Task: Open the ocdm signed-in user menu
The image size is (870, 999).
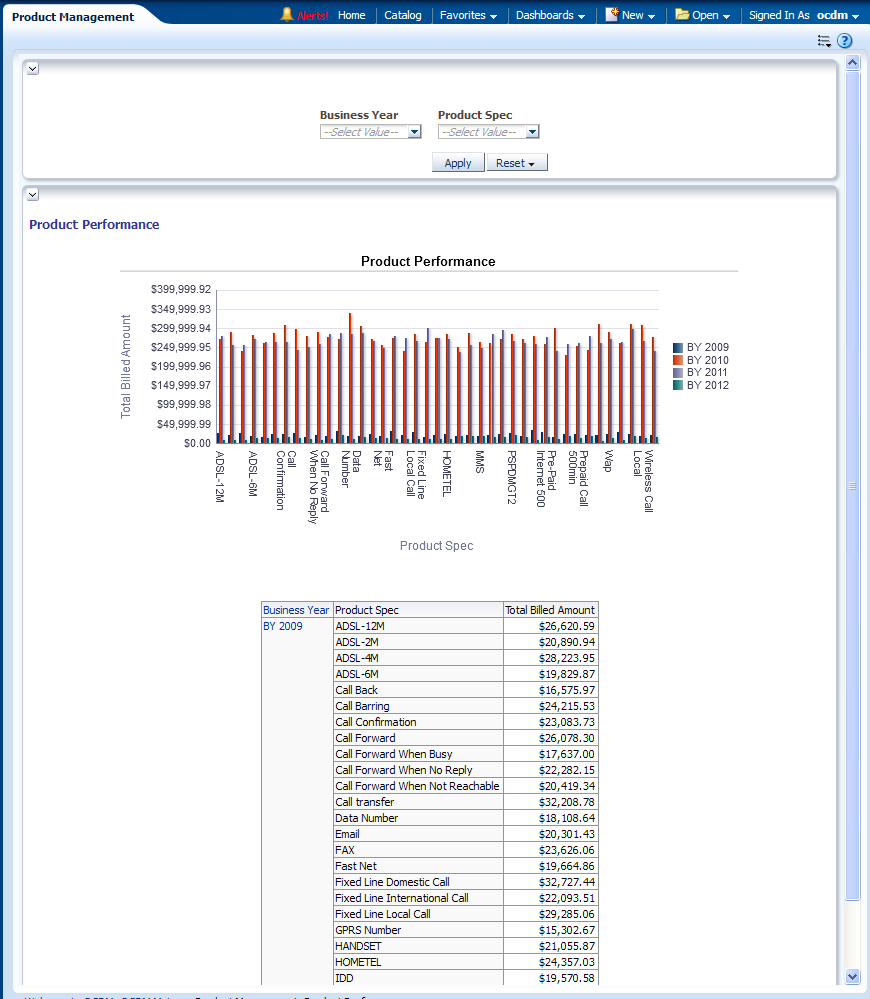Action: (x=837, y=15)
